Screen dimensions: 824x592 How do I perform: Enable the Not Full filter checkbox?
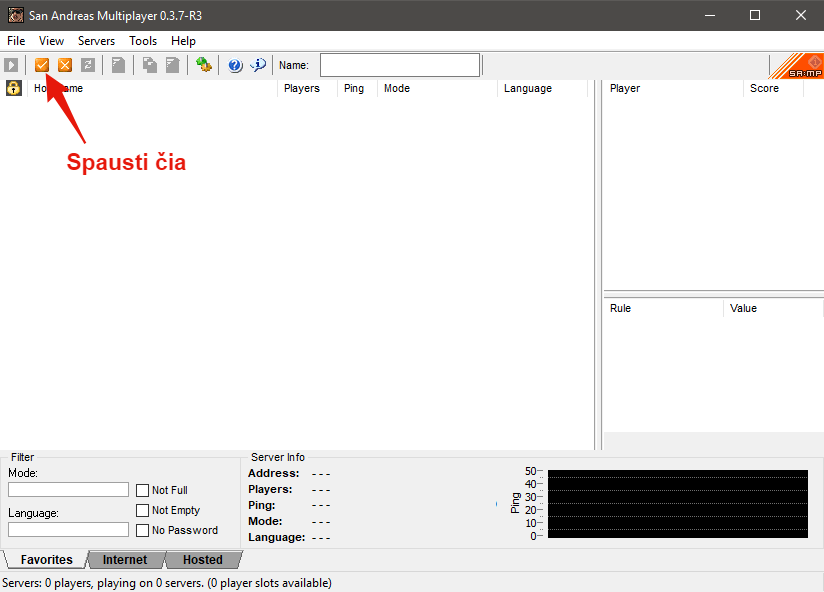pyautogui.click(x=143, y=490)
